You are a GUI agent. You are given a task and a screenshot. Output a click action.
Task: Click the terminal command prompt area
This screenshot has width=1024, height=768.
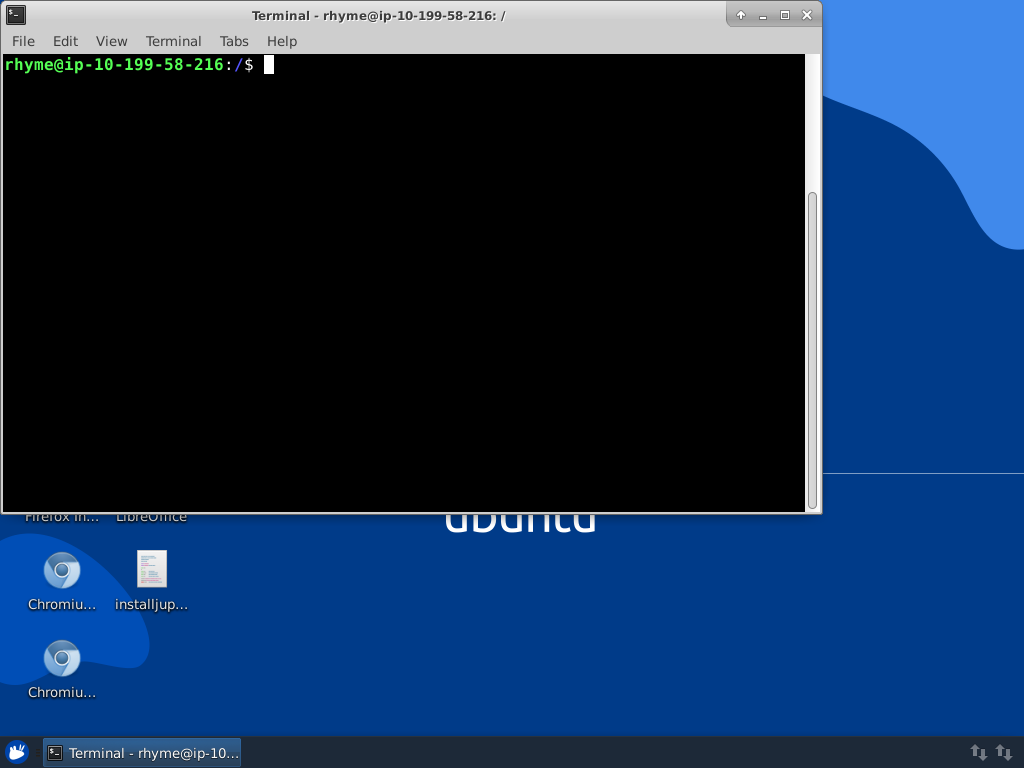tap(404, 283)
